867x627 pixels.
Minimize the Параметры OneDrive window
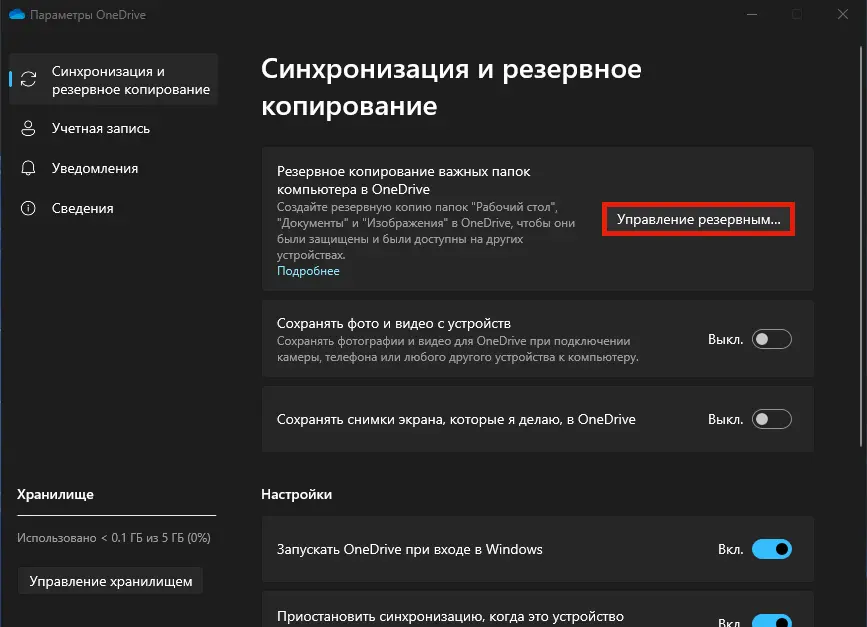(x=750, y=14)
